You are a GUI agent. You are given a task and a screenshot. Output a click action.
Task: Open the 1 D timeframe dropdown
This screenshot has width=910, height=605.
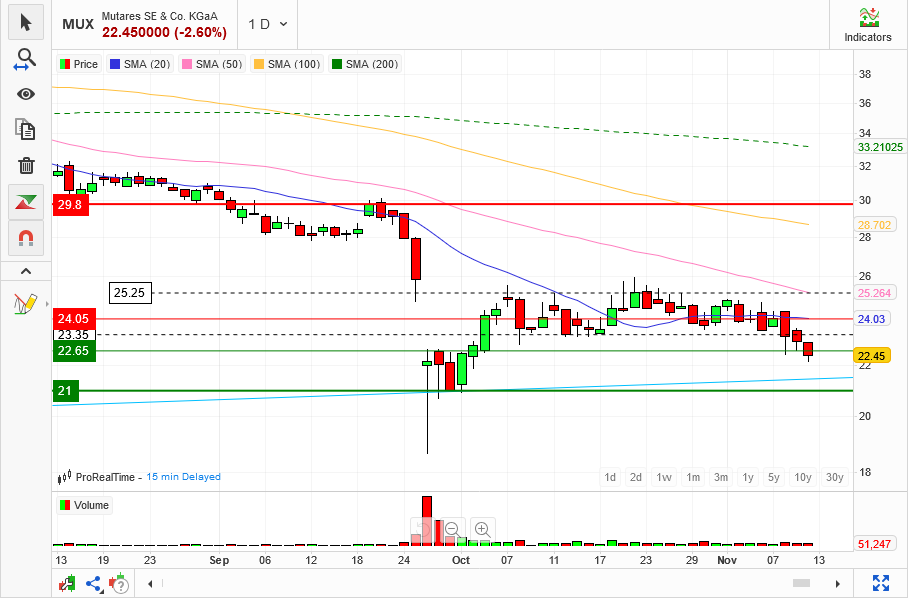click(268, 24)
